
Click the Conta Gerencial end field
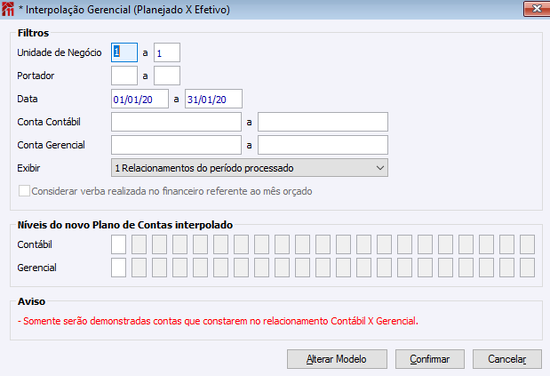[x=323, y=145]
